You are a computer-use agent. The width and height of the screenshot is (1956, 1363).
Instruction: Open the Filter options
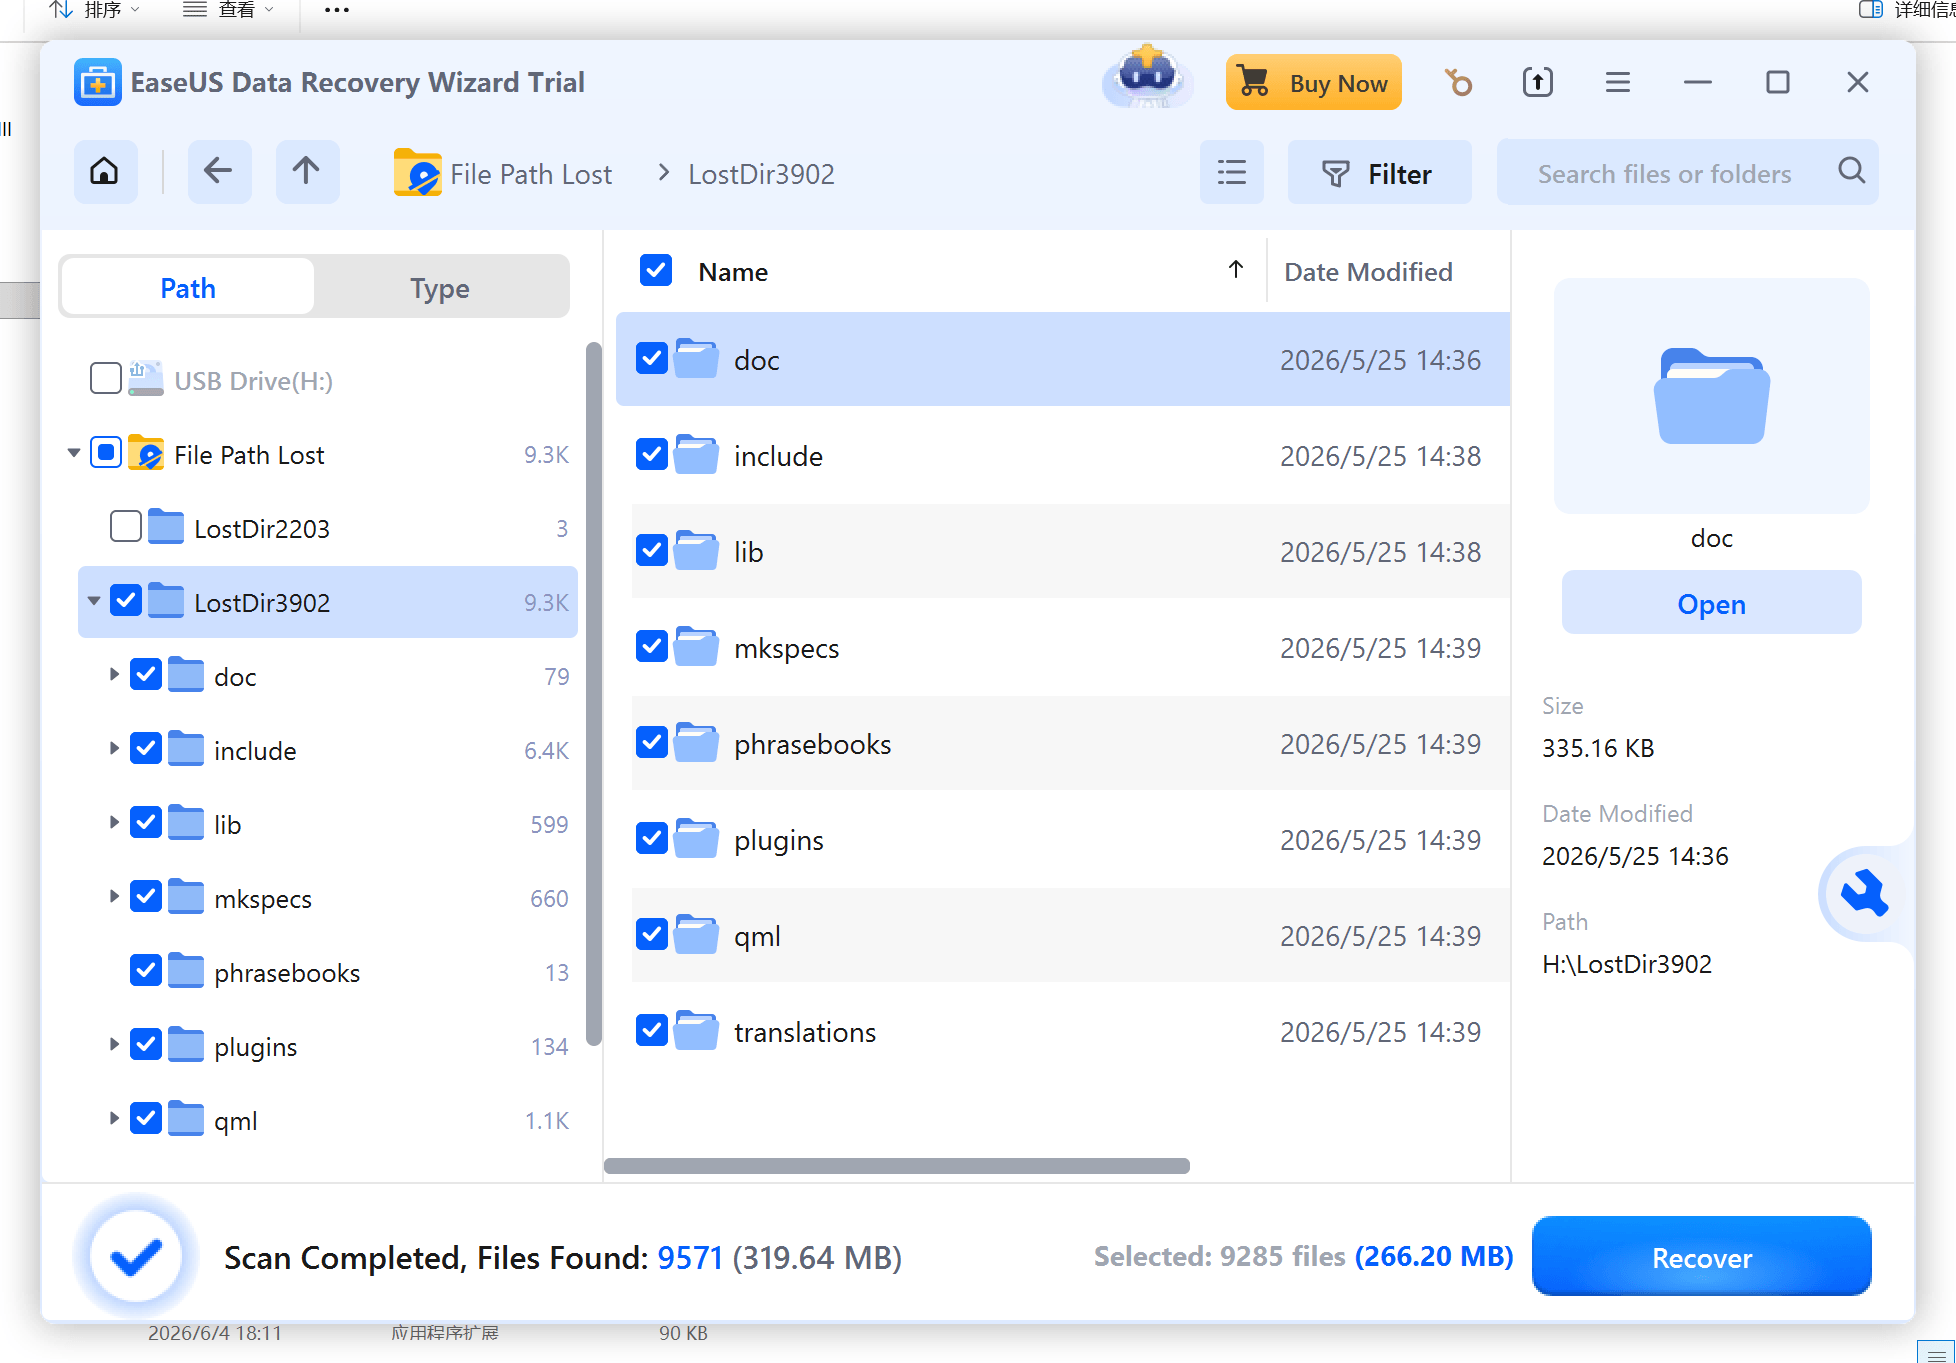(1379, 172)
